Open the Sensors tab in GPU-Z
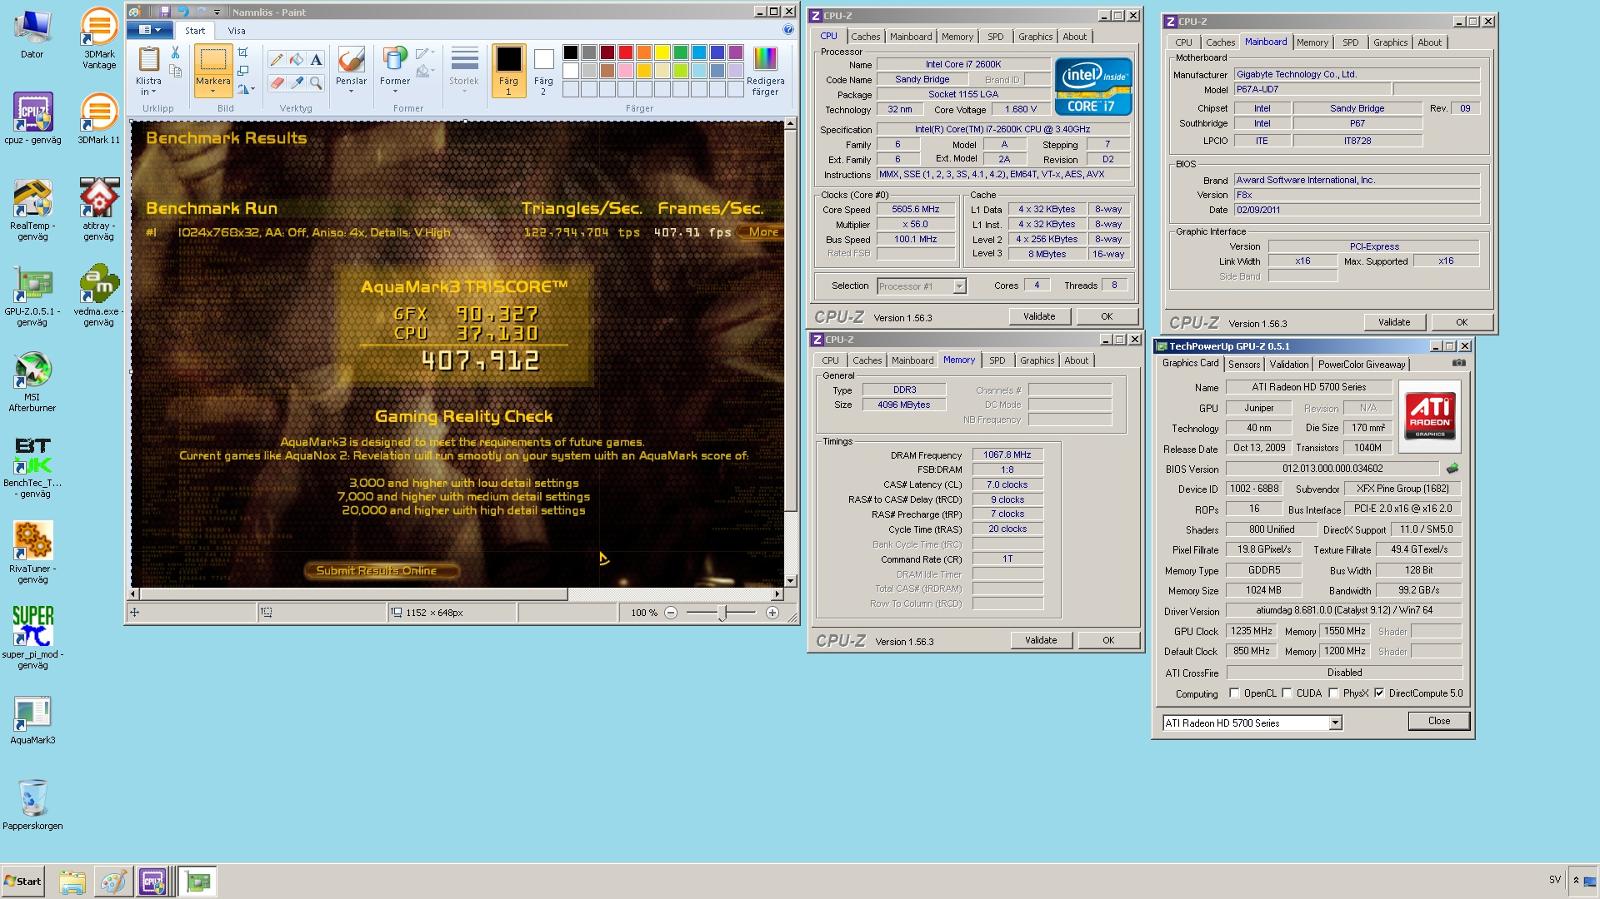Viewport: 1600px width, 899px height. coord(1244,364)
